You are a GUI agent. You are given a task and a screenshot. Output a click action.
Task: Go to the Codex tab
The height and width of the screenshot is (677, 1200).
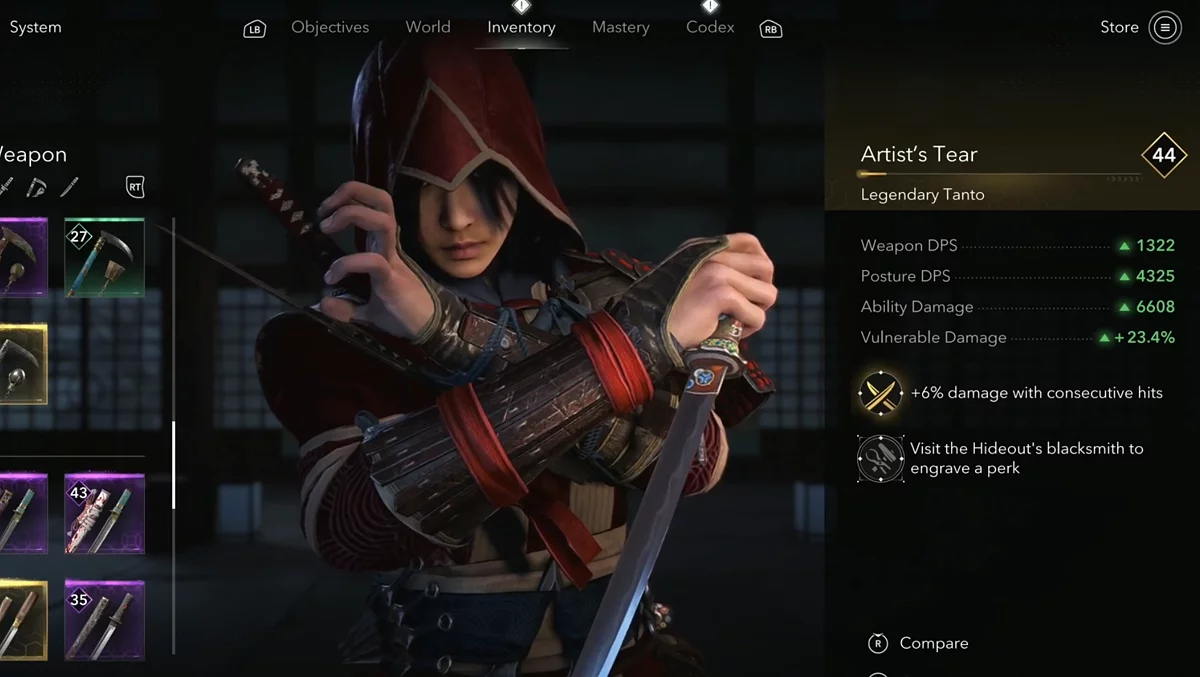710,27
